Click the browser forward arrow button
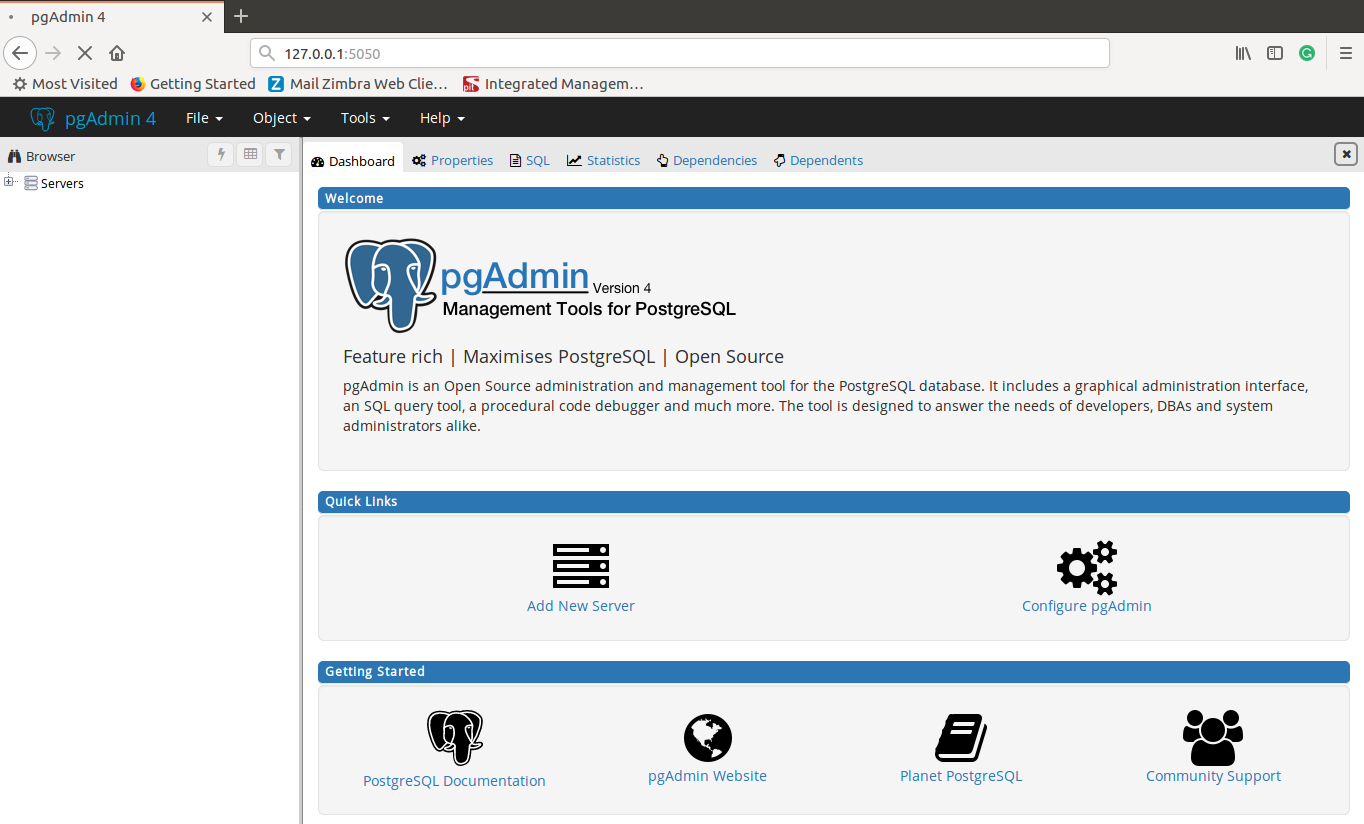 54,53
